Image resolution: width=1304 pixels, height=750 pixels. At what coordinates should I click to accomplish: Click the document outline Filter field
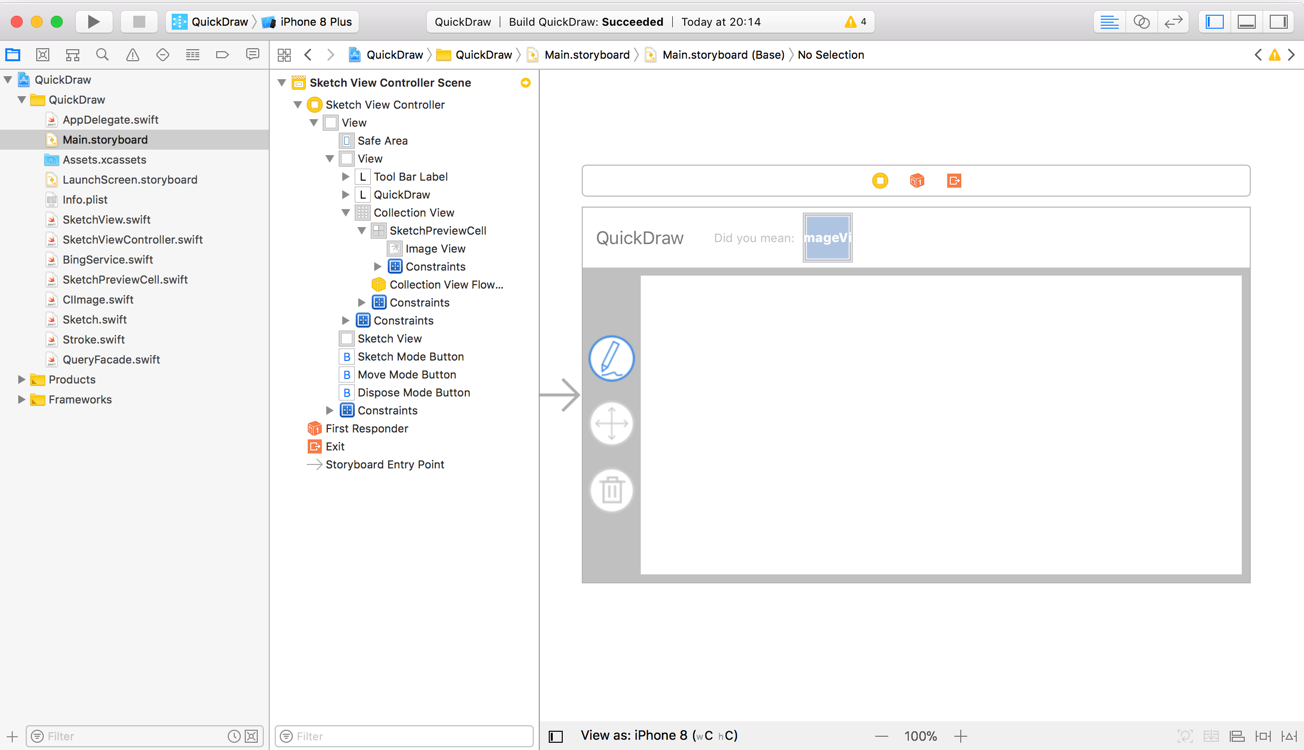[404, 736]
